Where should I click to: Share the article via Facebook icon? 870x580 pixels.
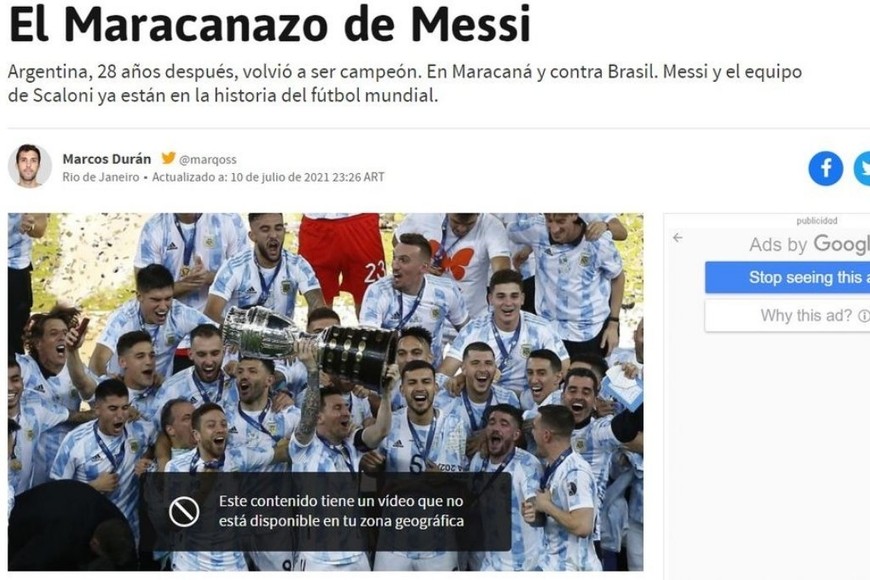pos(826,168)
